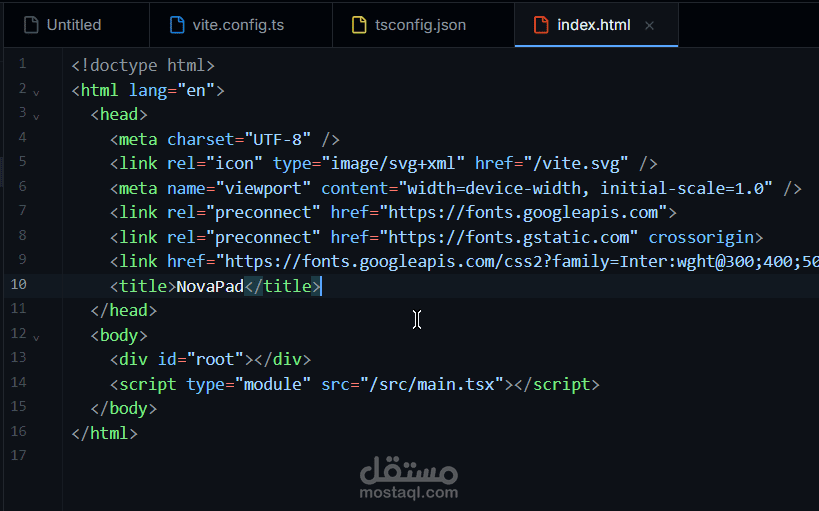The height and width of the screenshot is (511, 819).
Task: Click line number 15 in the gutter
Action: pos(18,407)
